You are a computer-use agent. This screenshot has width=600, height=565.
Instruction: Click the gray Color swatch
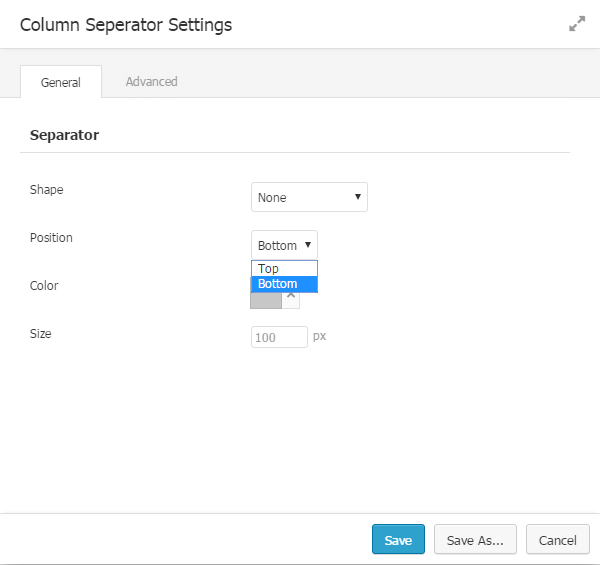click(x=266, y=300)
